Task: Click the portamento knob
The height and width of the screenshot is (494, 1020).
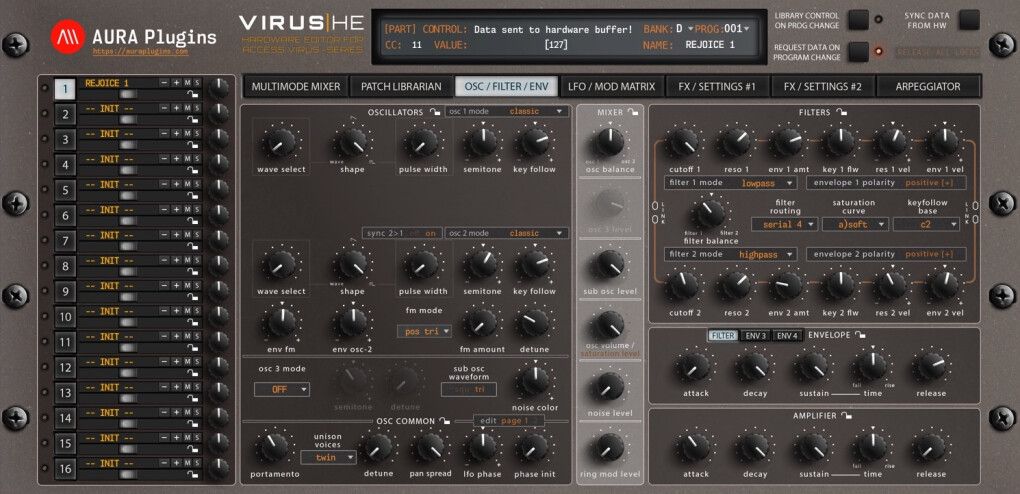Action: pos(275,447)
